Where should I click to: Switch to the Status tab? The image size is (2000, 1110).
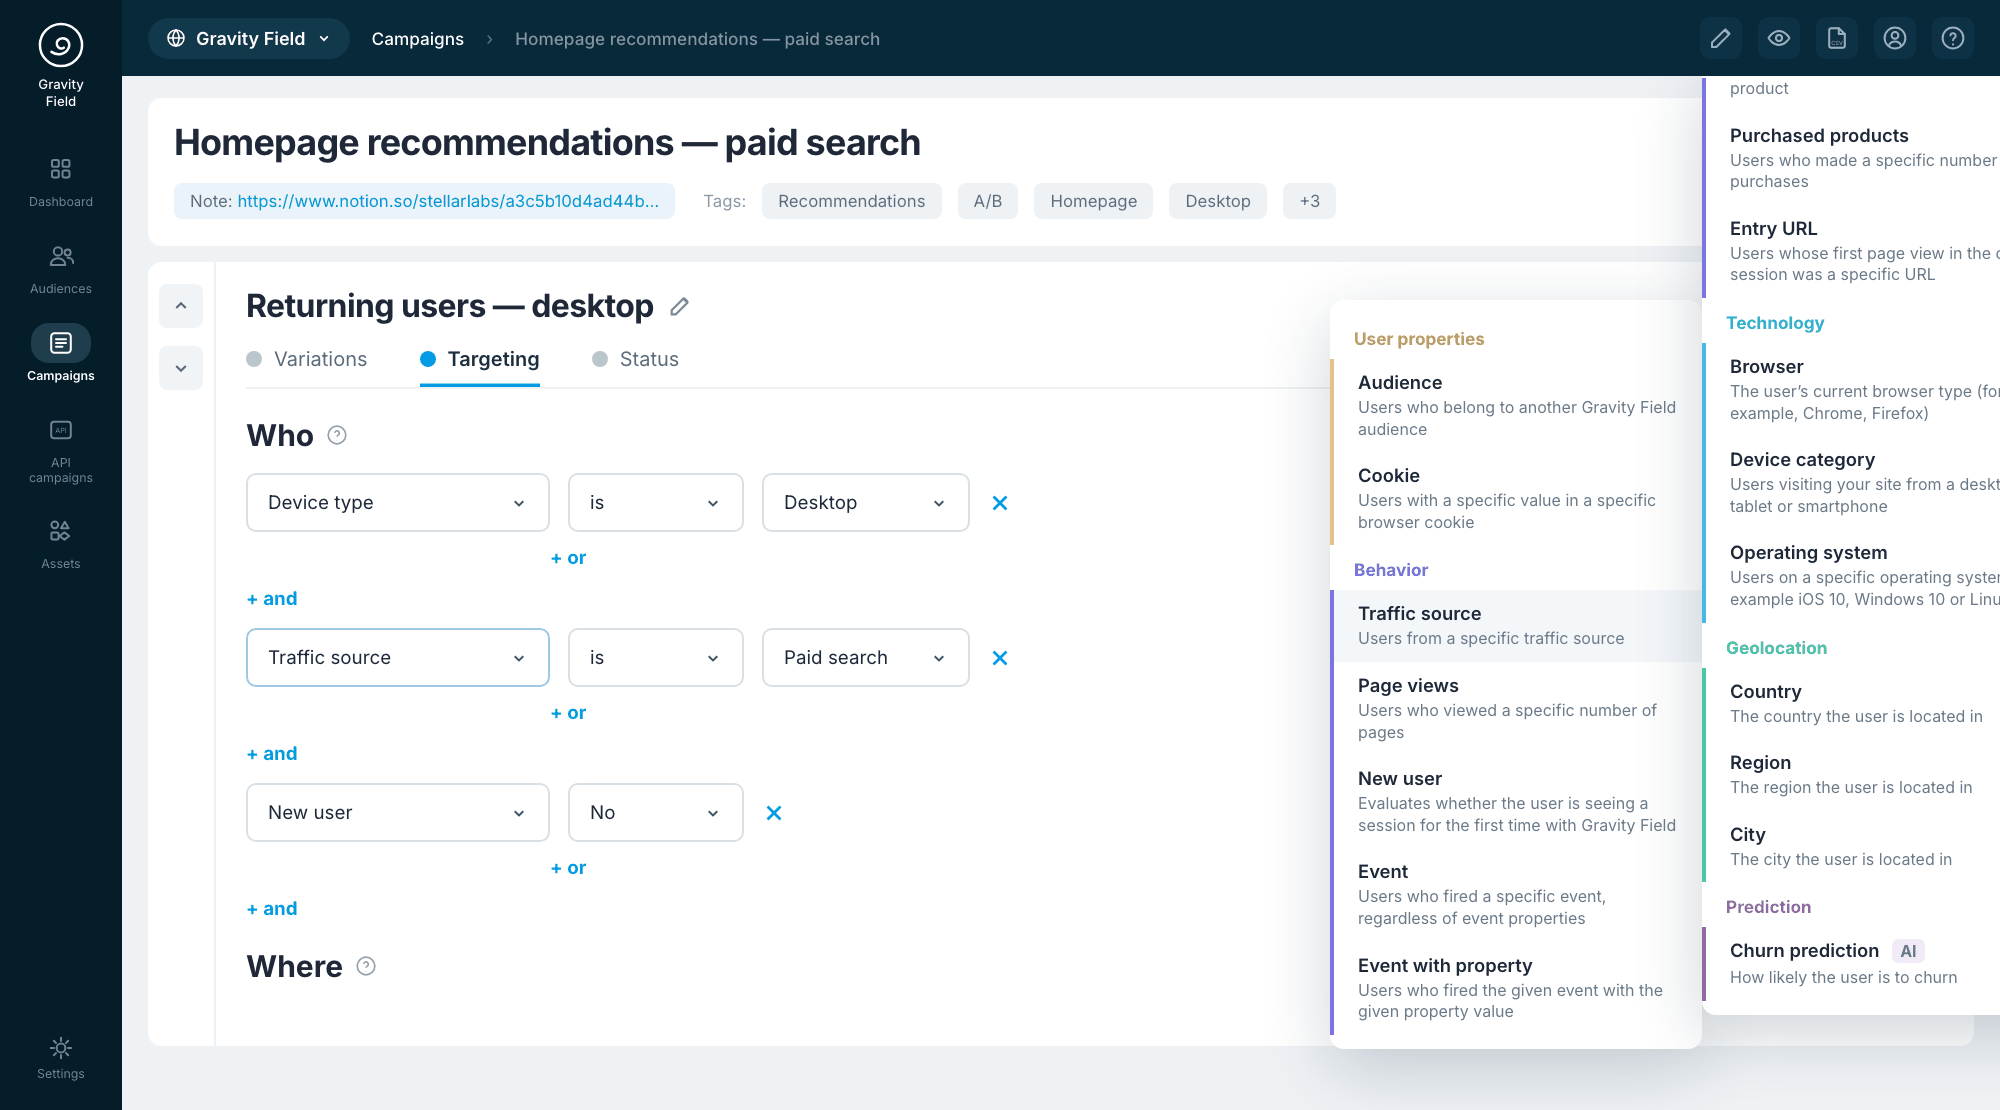[x=636, y=359]
